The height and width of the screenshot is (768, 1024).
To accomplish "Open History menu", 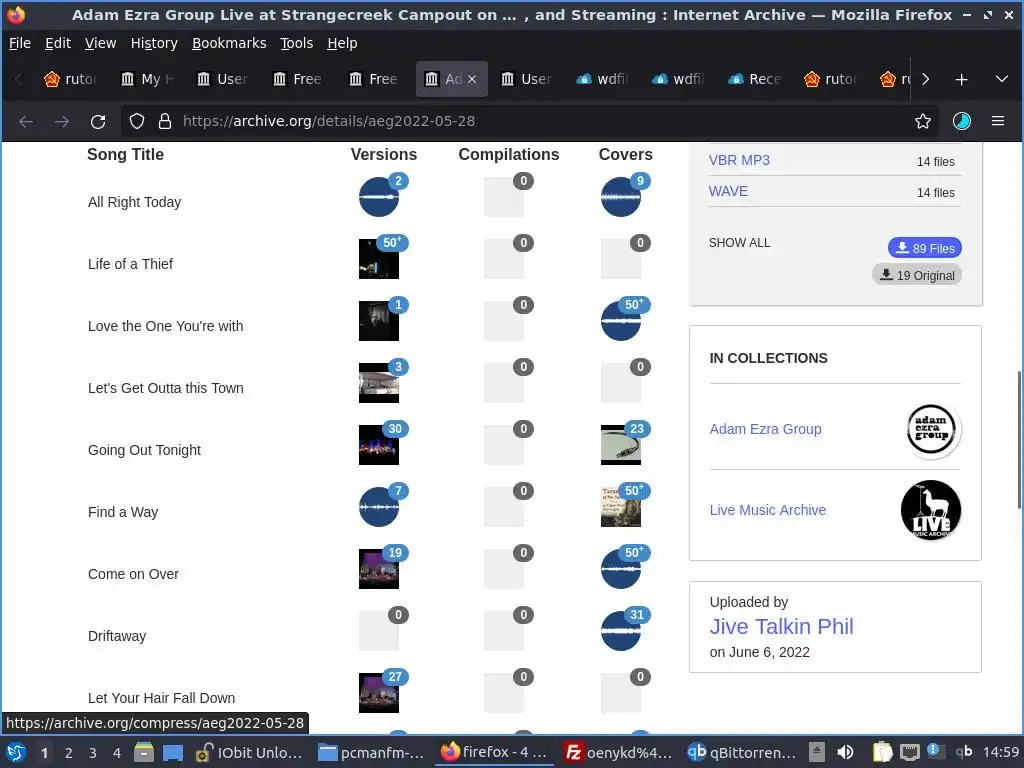I will 154,43.
